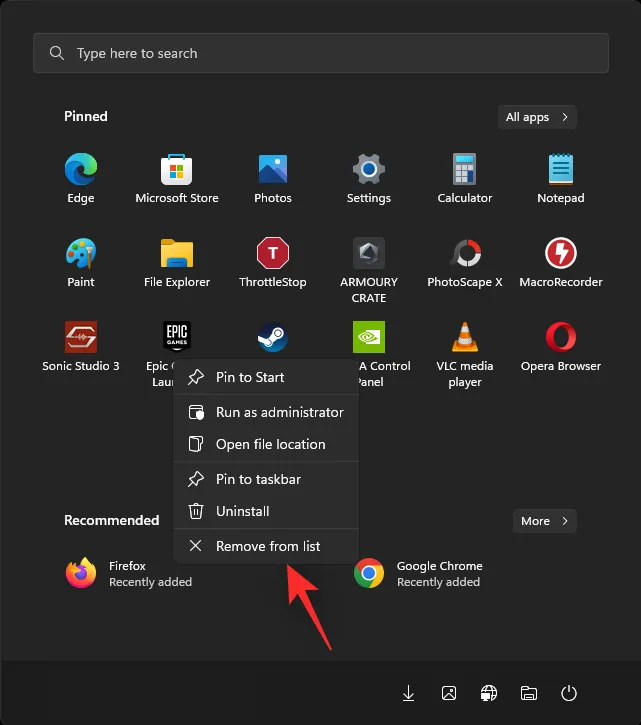Open recommended Google Chrome entry

(418, 573)
